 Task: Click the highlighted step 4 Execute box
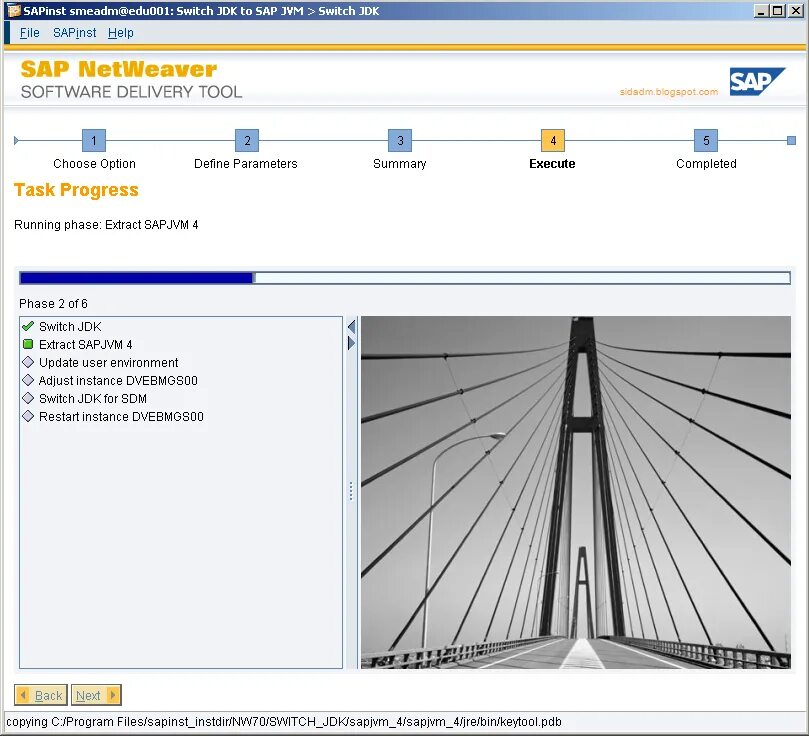click(553, 140)
